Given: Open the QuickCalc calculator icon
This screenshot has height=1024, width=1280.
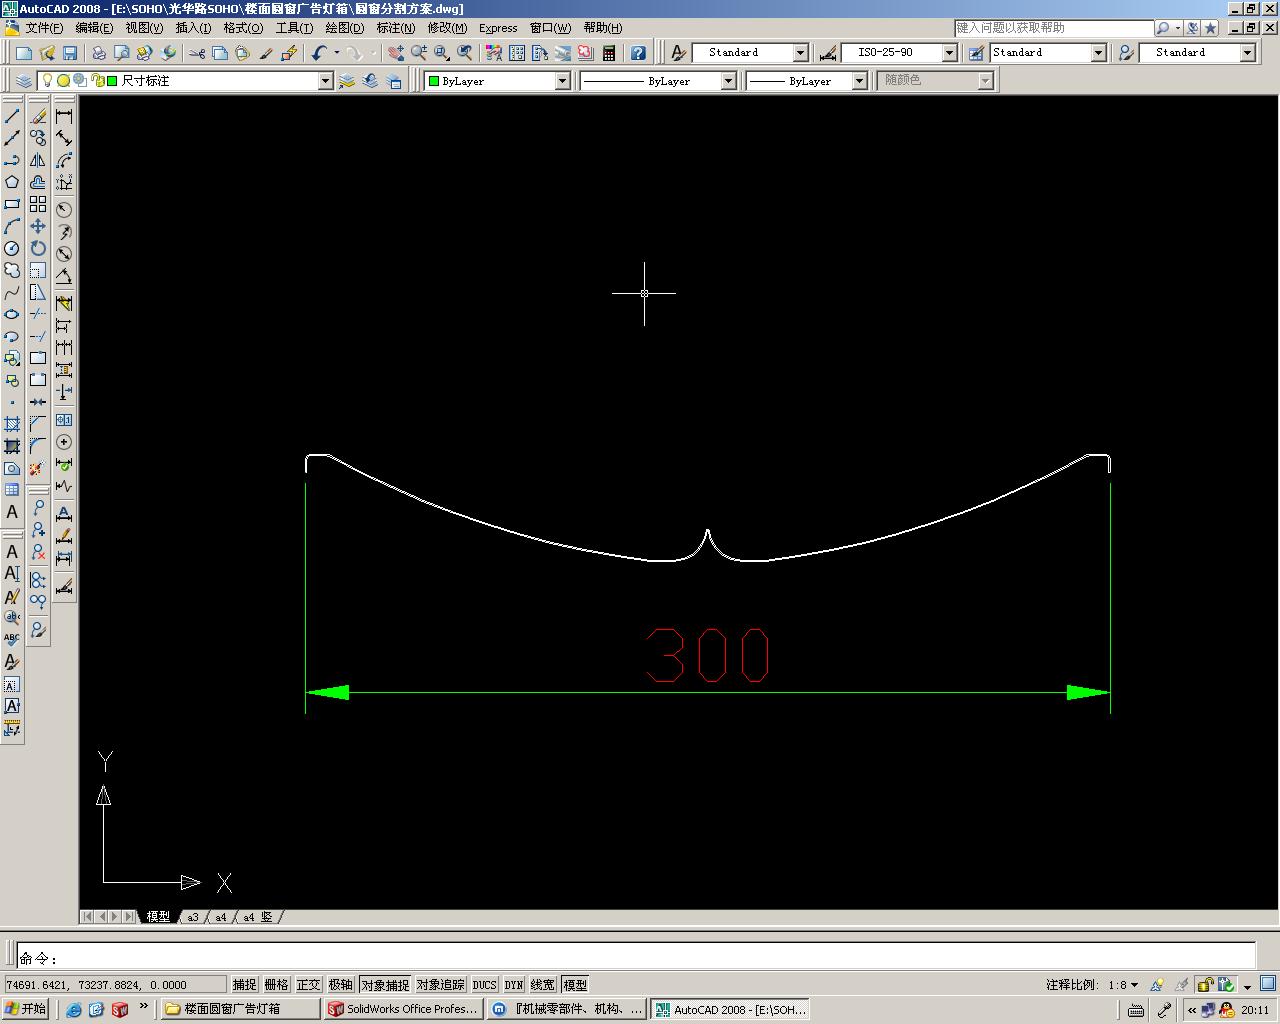Looking at the screenshot, I should (x=608, y=52).
